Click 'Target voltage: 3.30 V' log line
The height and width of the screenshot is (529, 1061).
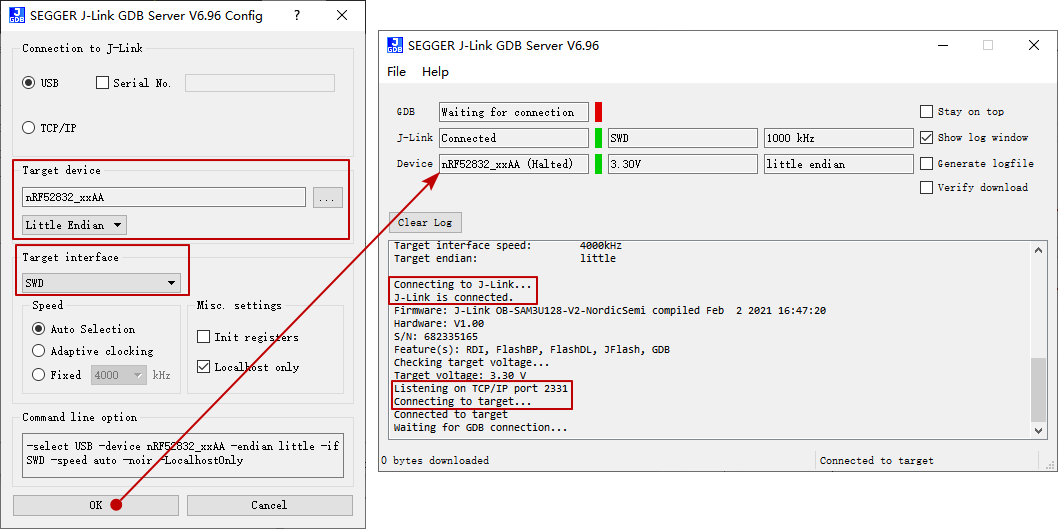(x=460, y=375)
